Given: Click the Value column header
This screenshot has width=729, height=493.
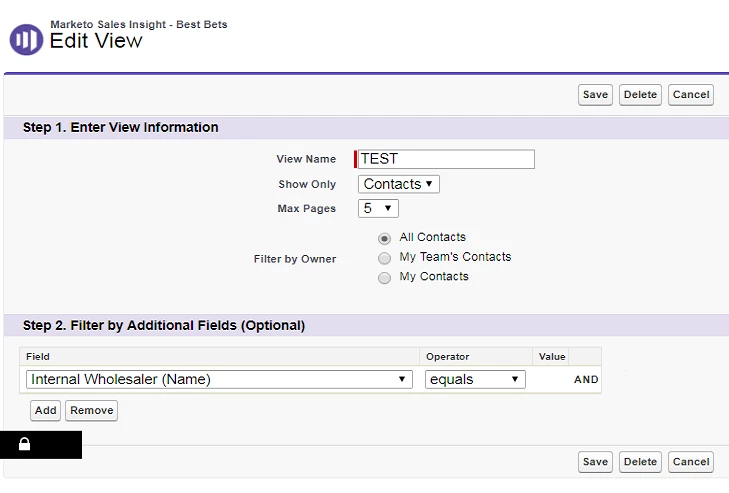Looking at the screenshot, I should pyautogui.click(x=552, y=357).
